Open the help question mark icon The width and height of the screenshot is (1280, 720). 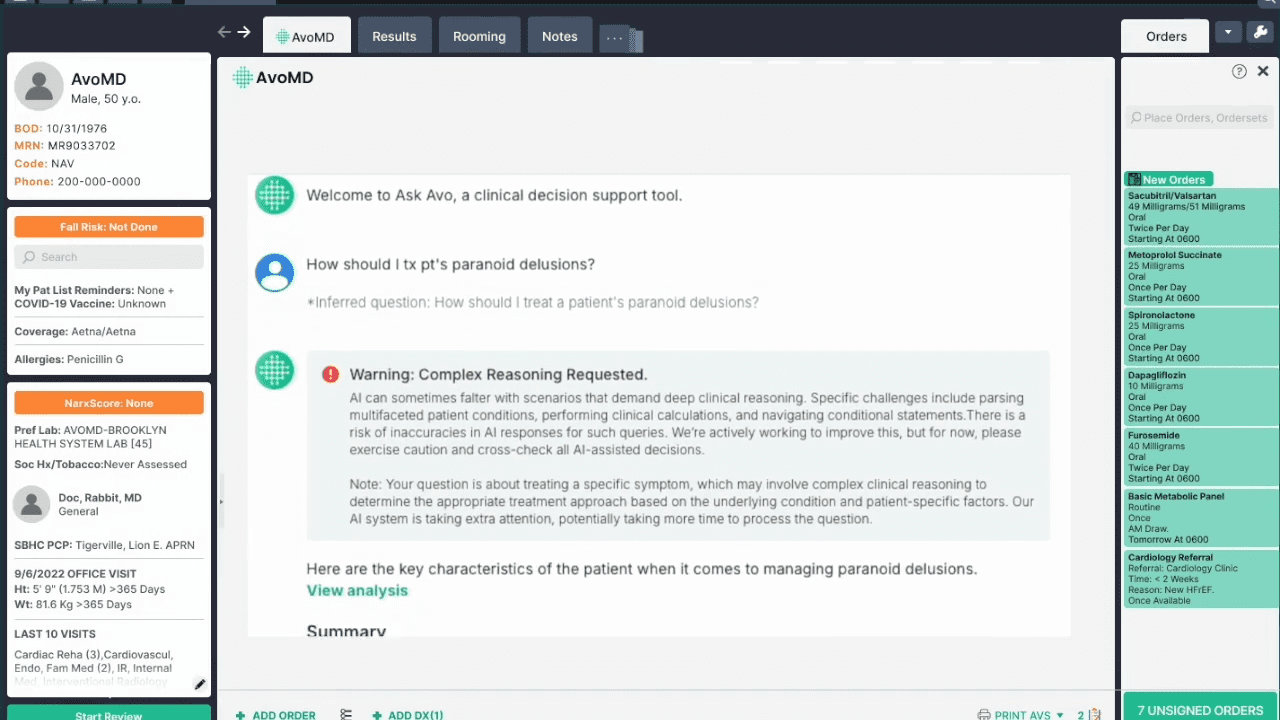pyautogui.click(x=1239, y=71)
